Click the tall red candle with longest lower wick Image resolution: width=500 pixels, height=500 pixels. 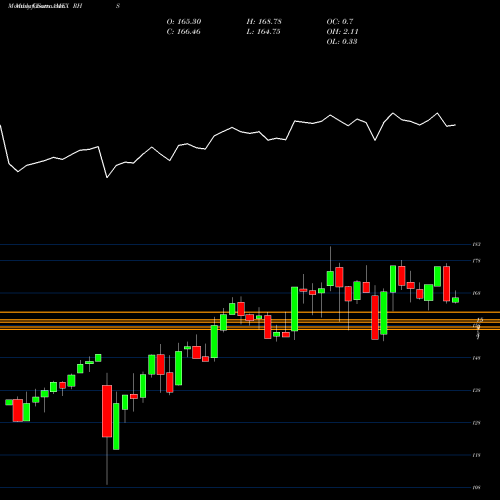pos(107,411)
